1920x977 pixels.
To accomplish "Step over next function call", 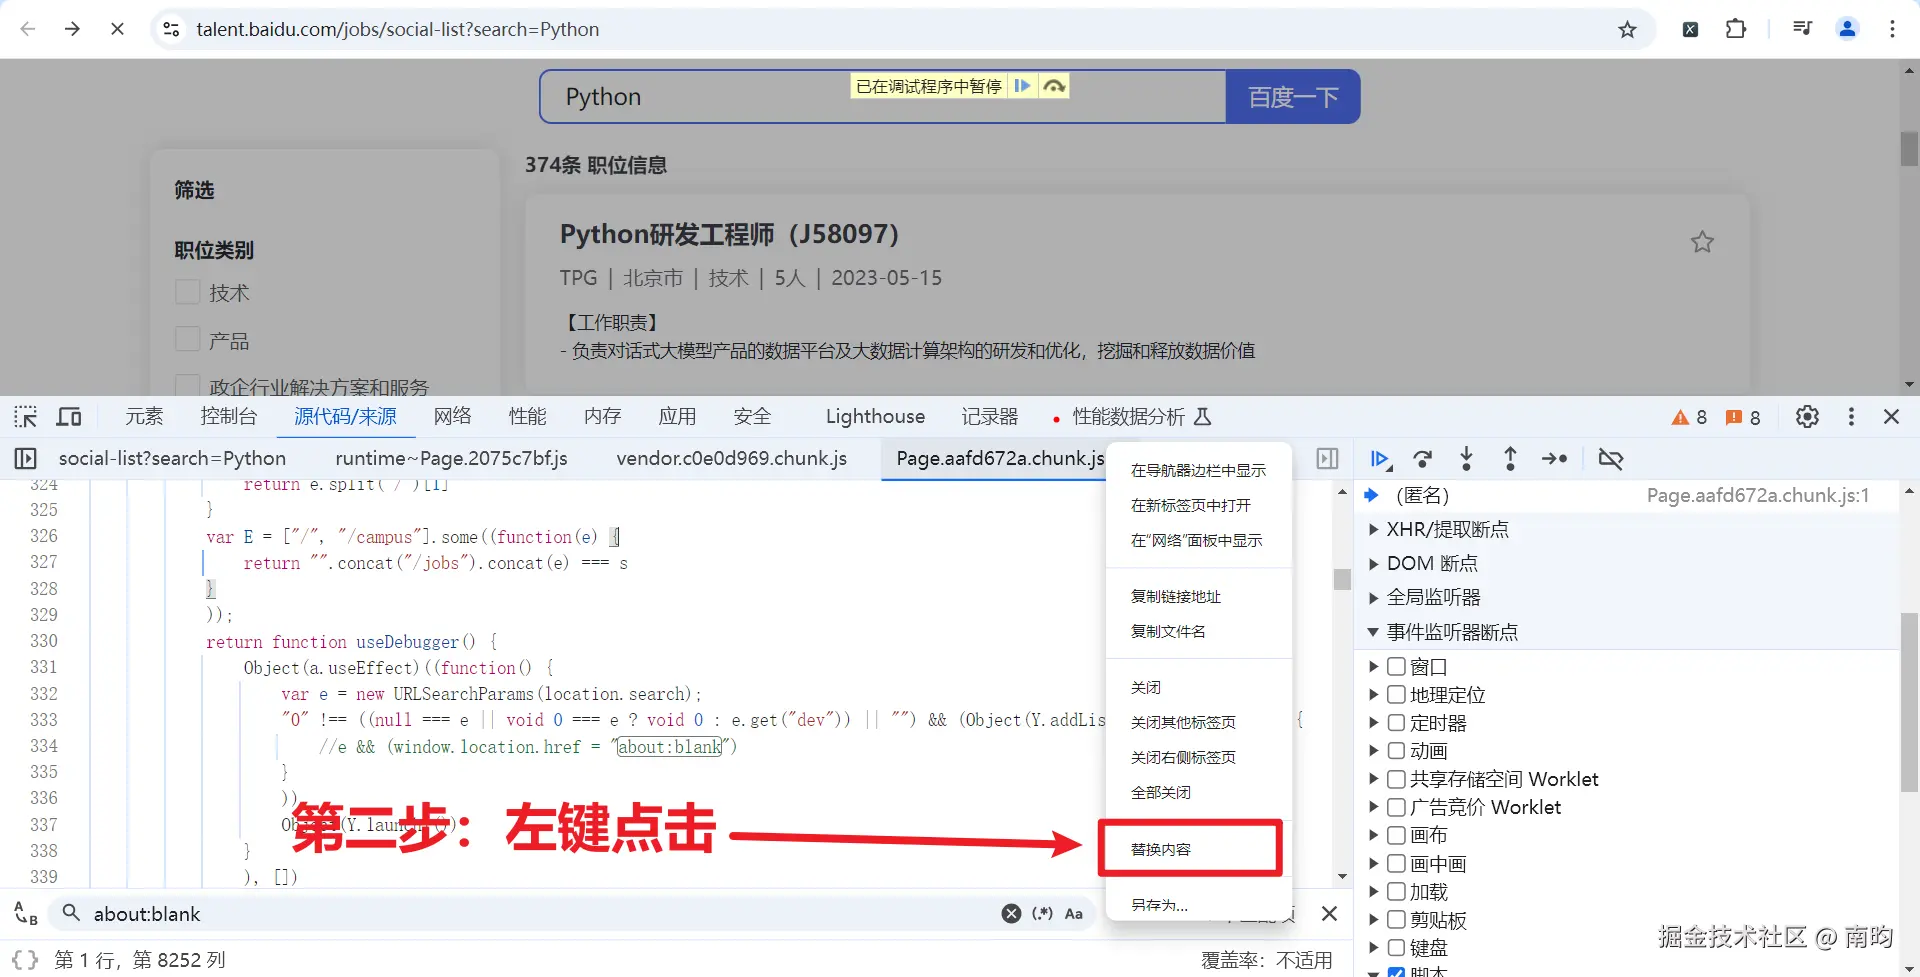I will tap(1423, 459).
